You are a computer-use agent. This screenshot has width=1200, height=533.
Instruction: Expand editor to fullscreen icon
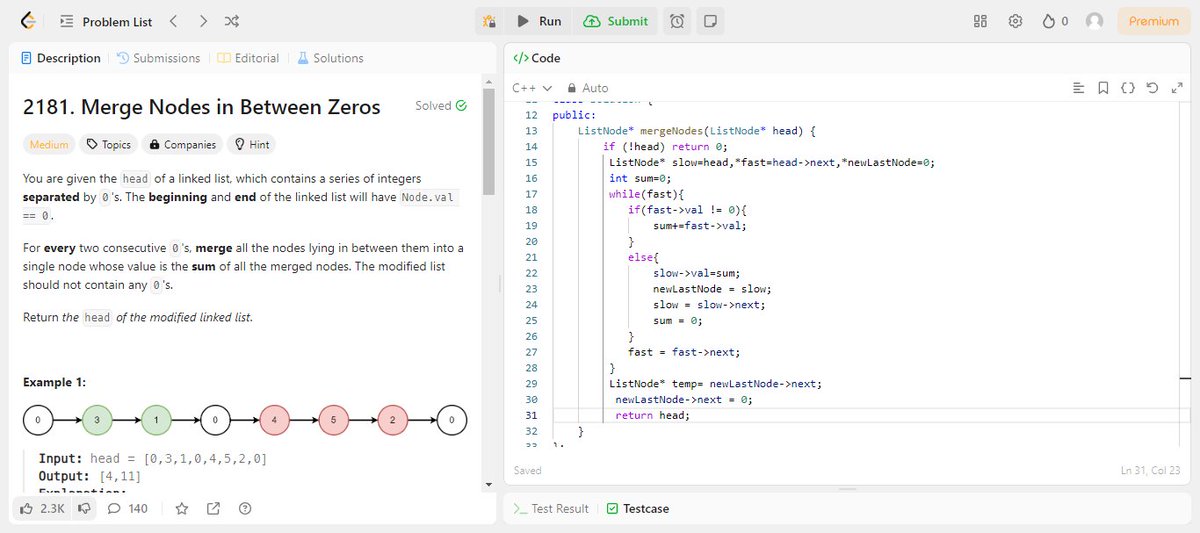click(x=1177, y=88)
